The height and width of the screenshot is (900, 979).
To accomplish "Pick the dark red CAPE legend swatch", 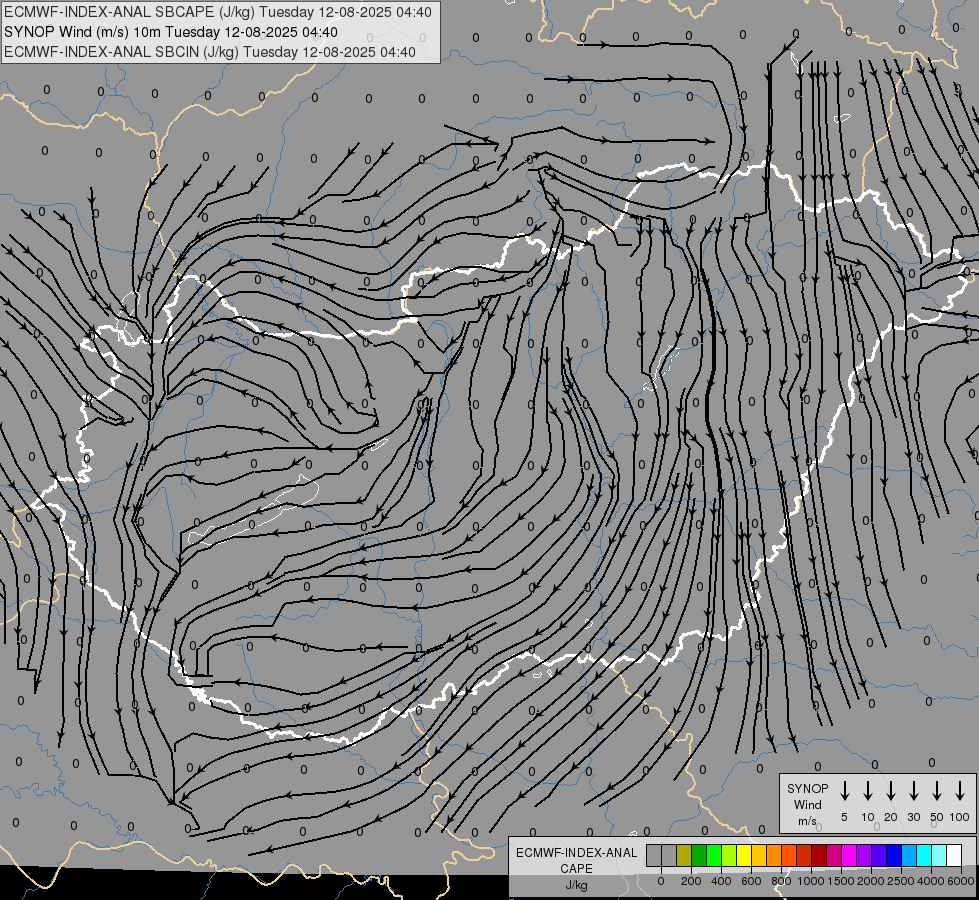I will point(819,855).
